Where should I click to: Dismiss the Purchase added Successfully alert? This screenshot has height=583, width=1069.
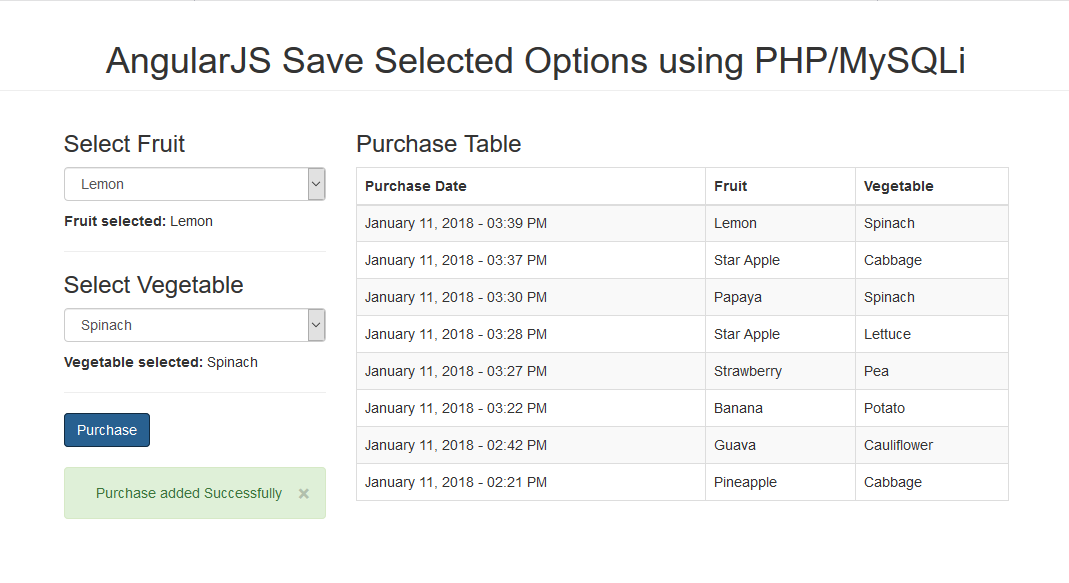(x=303, y=493)
